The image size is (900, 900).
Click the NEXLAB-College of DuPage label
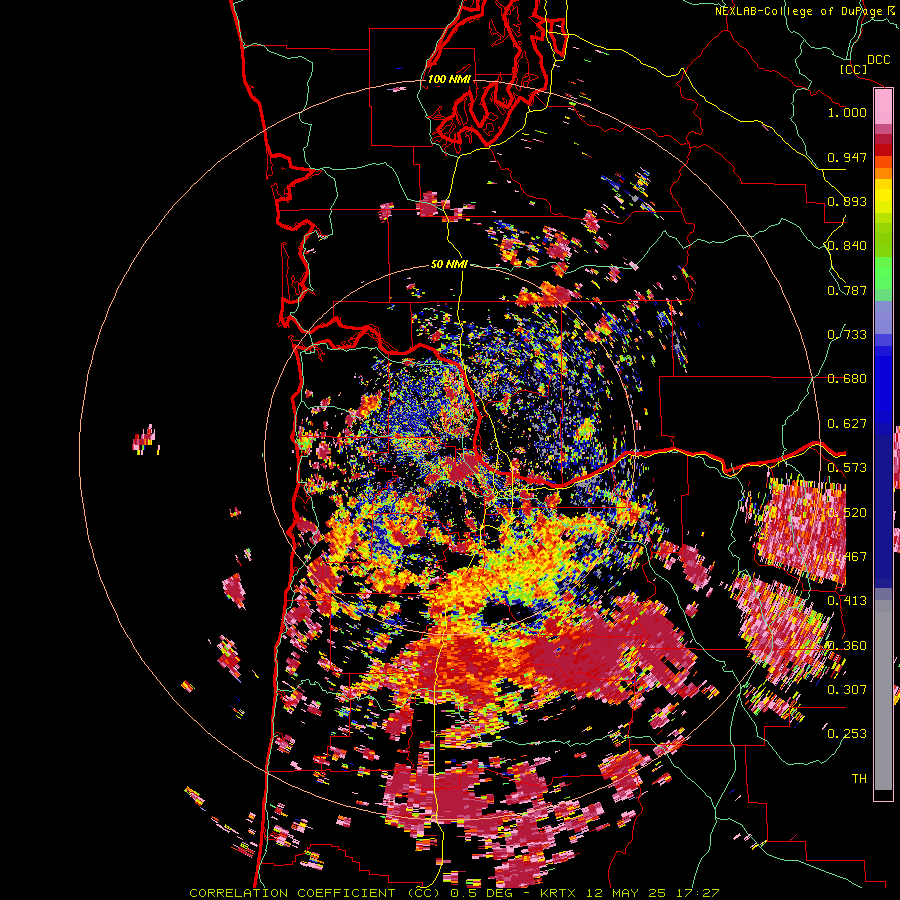click(800, 11)
